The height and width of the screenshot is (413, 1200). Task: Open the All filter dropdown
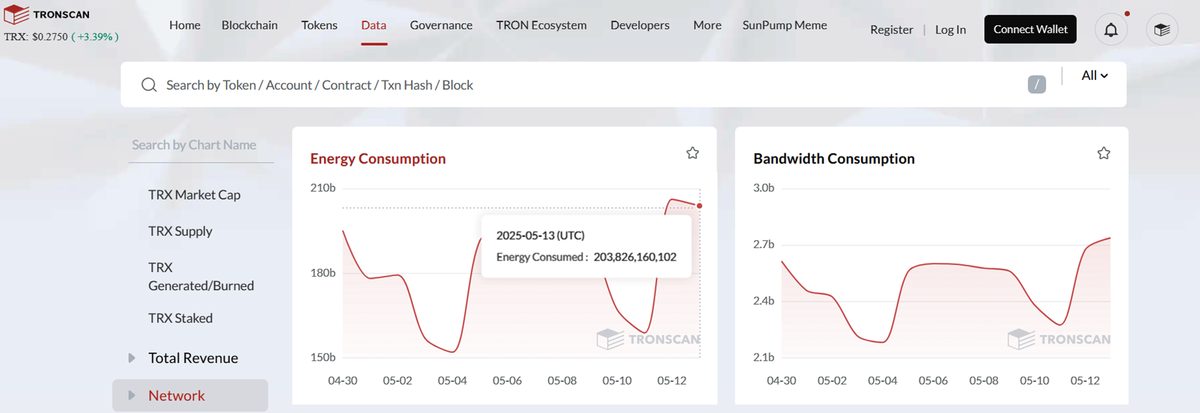pyautogui.click(x=1095, y=76)
